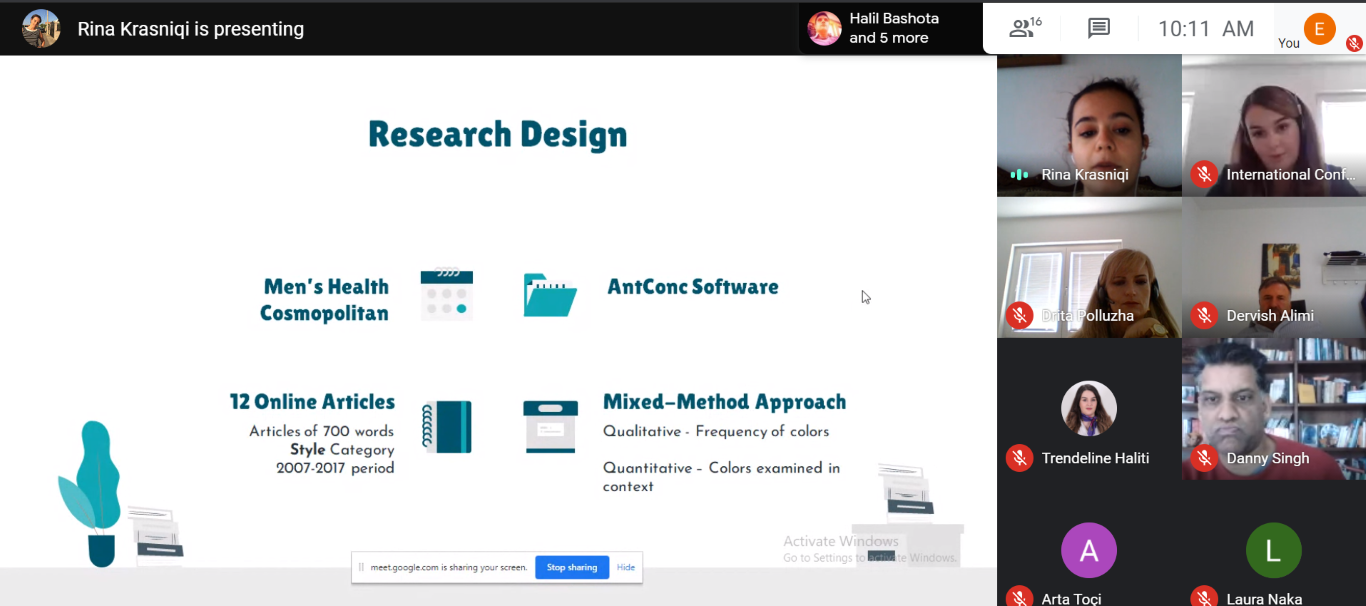Click the muted mic icon on Dervish Alimi
The height and width of the screenshot is (606, 1366).
1204,315
